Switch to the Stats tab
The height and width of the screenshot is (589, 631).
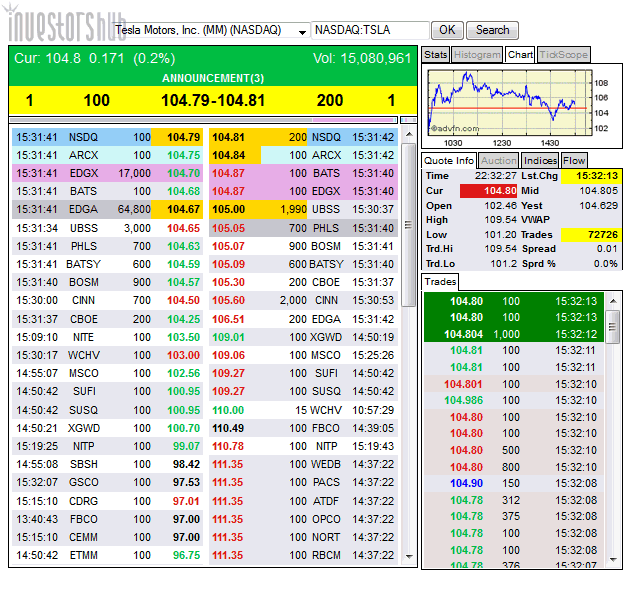pyautogui.click(x=436, y=54)
